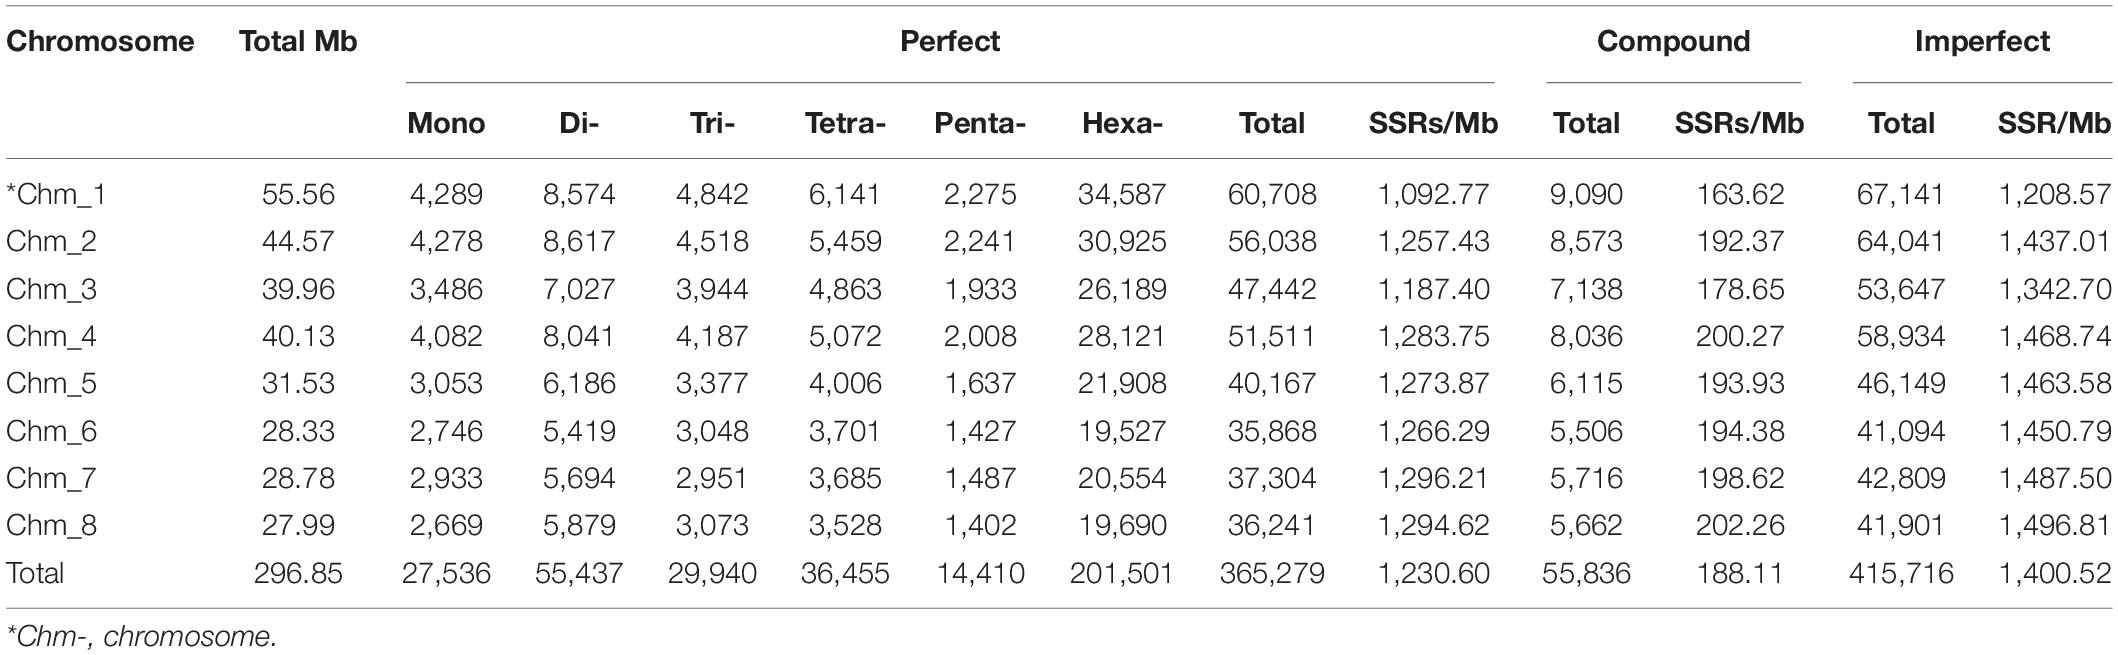The height and width of the screenshot is (655, 2118).
Task: Select the Mono subcolumn header
Action: [x=446, y=124]
